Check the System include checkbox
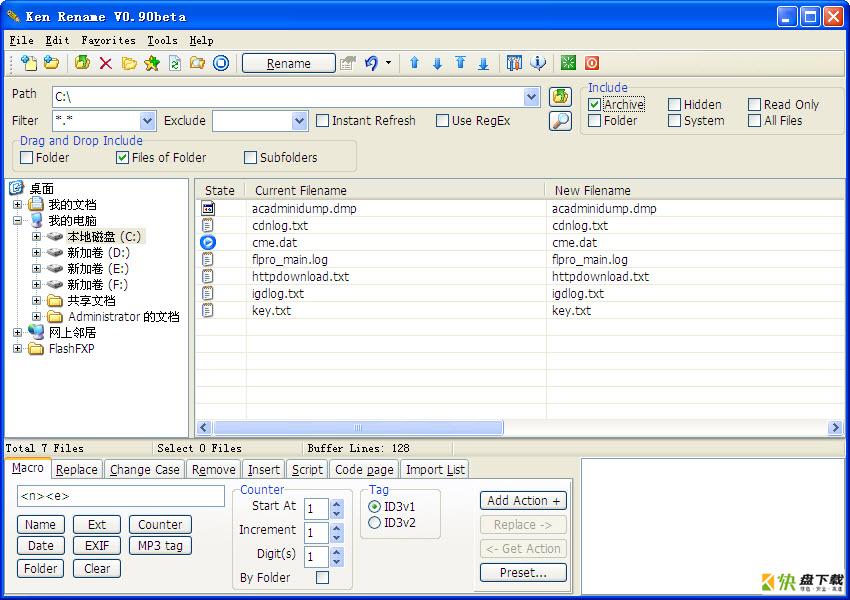 point(674,121)
